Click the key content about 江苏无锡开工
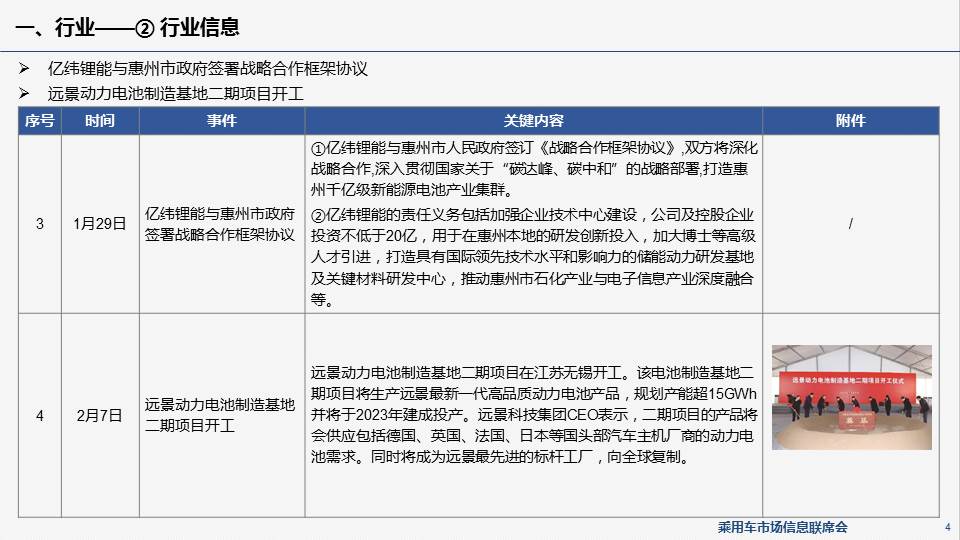Viewport: 960px width, 540px height. click(x=534, y=415)
